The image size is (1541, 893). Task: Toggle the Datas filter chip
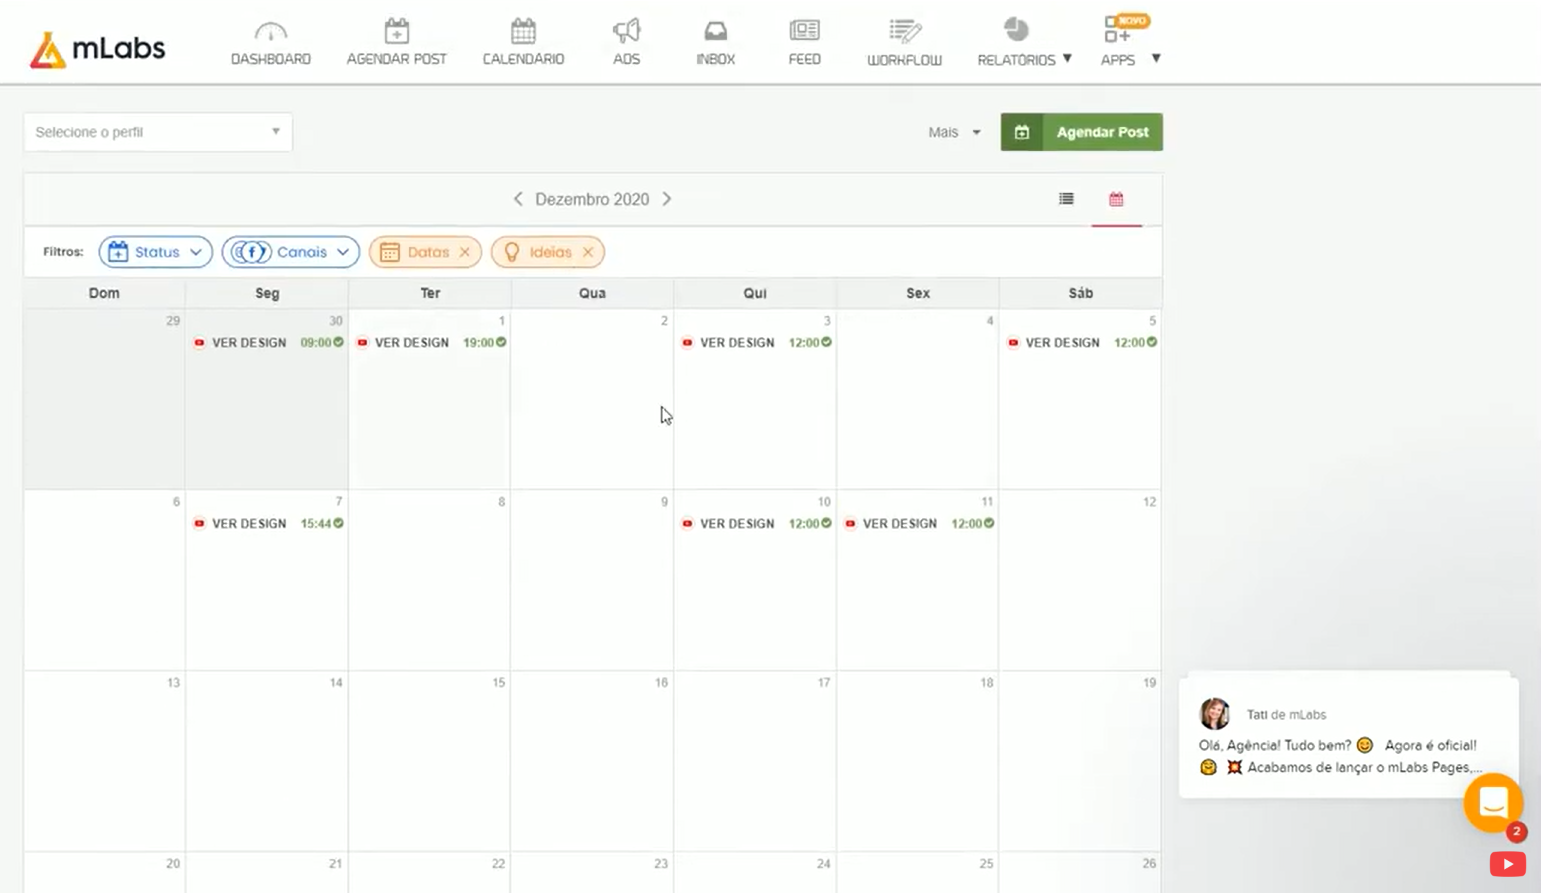point(425,252)
